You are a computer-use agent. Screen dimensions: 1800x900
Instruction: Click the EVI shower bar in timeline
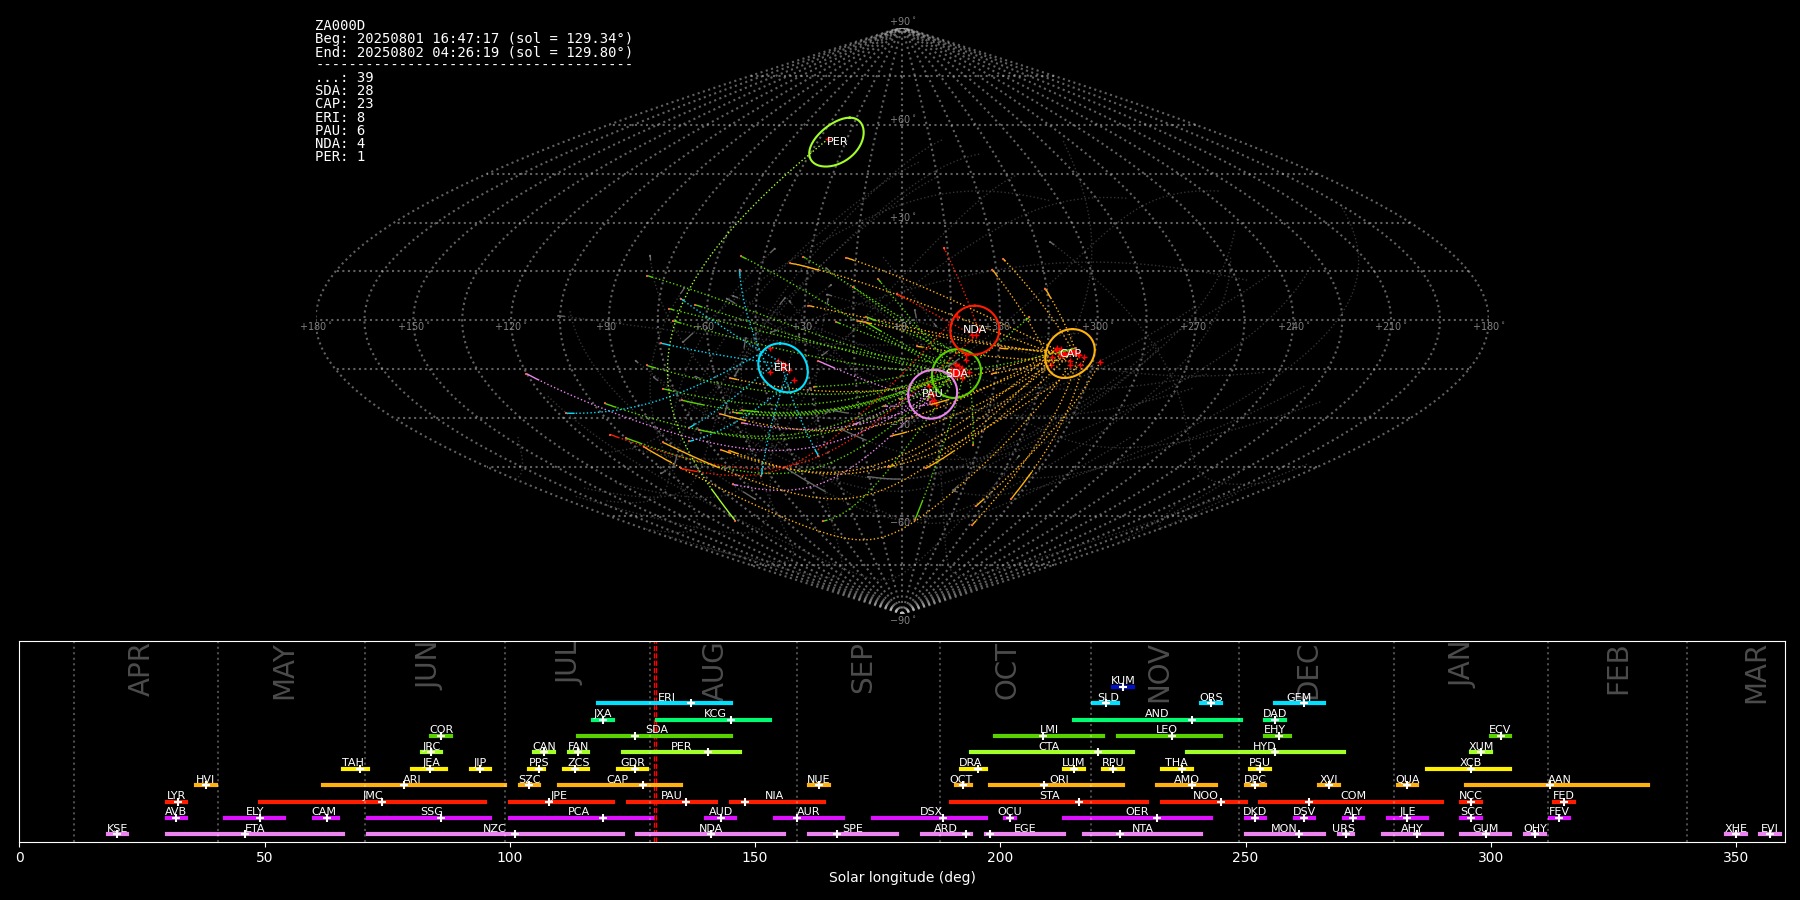point(1769,834)
